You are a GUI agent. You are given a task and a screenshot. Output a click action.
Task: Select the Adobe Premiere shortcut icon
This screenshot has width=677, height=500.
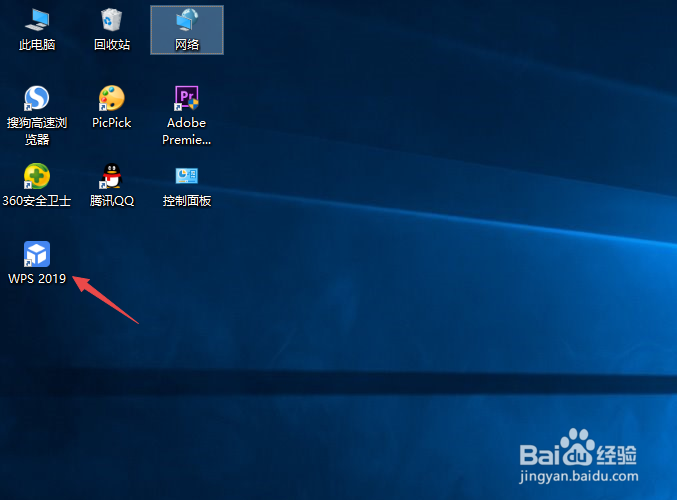[187, 98]
